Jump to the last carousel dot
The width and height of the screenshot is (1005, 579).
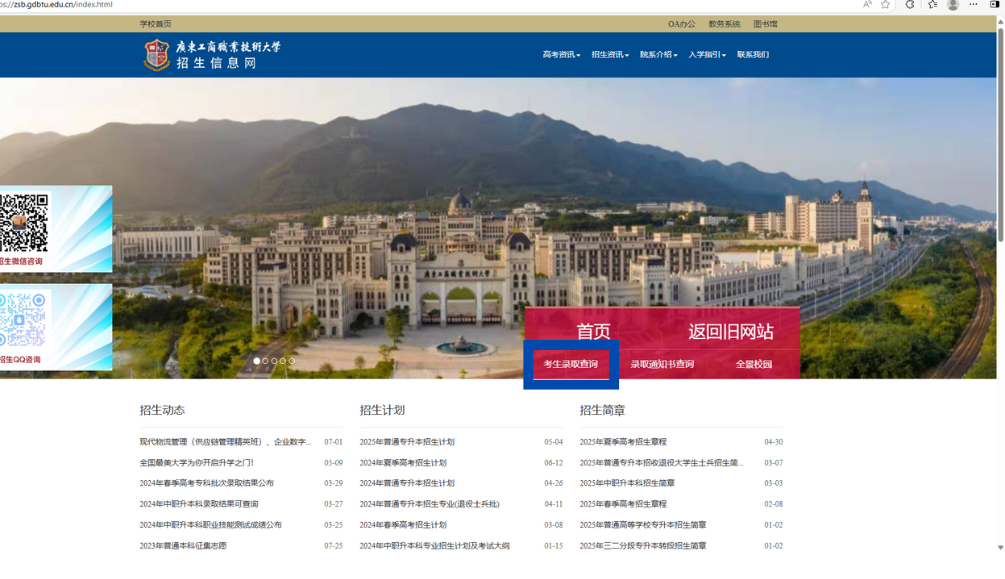point(292,361)
